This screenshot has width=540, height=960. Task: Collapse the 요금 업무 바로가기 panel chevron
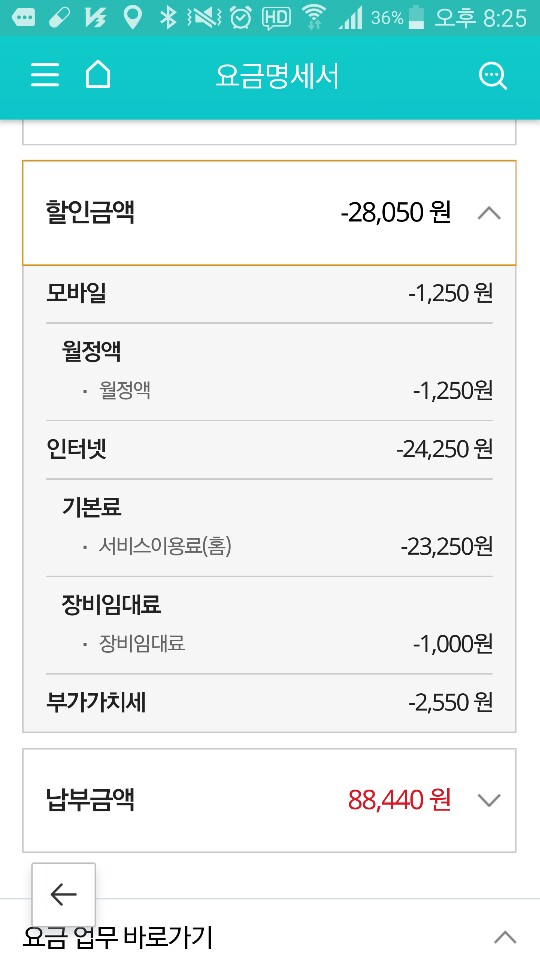pos(505,937)
